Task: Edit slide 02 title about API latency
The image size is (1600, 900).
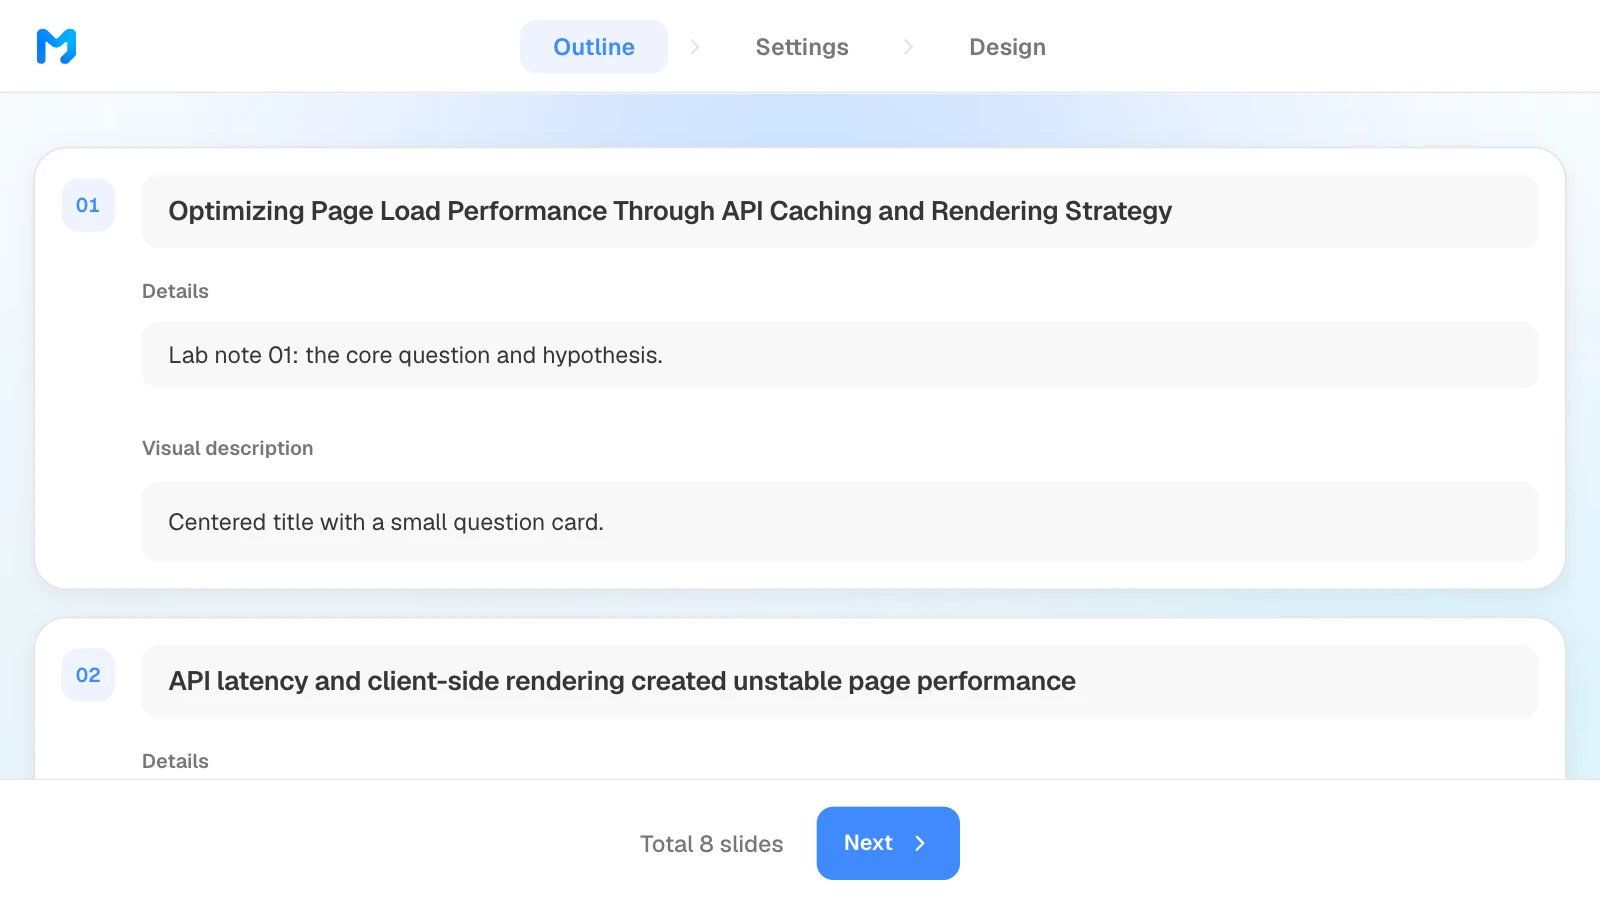Action: pyautogui.click(x=840, y=681)
